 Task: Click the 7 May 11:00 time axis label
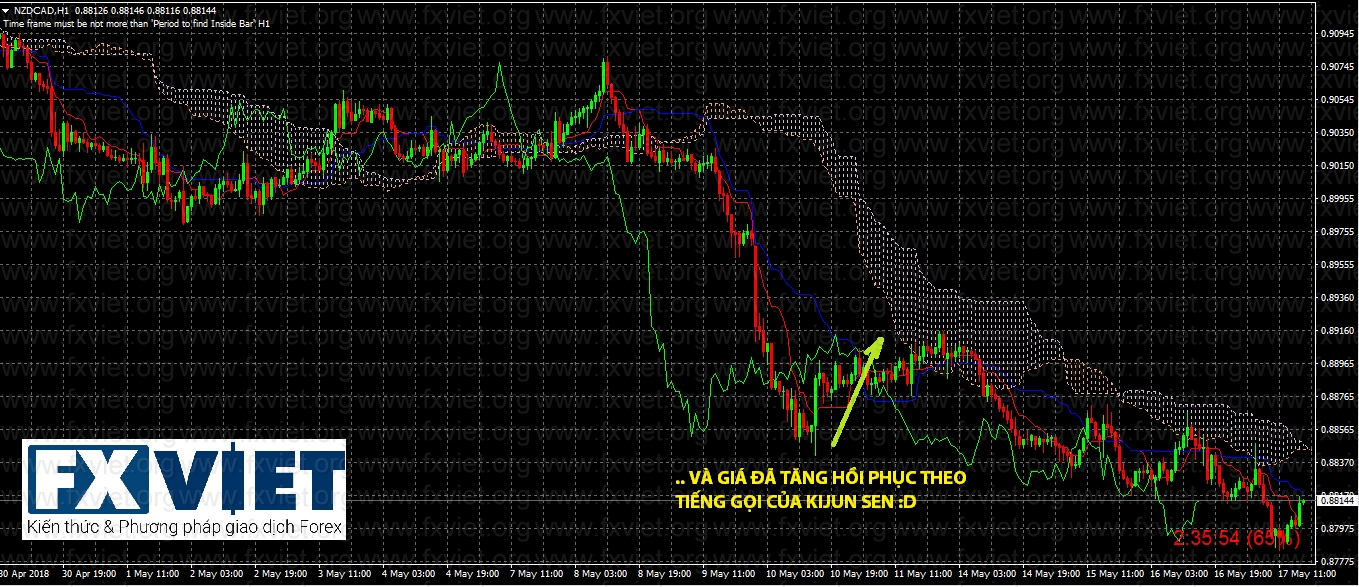[x=537, y=576]
